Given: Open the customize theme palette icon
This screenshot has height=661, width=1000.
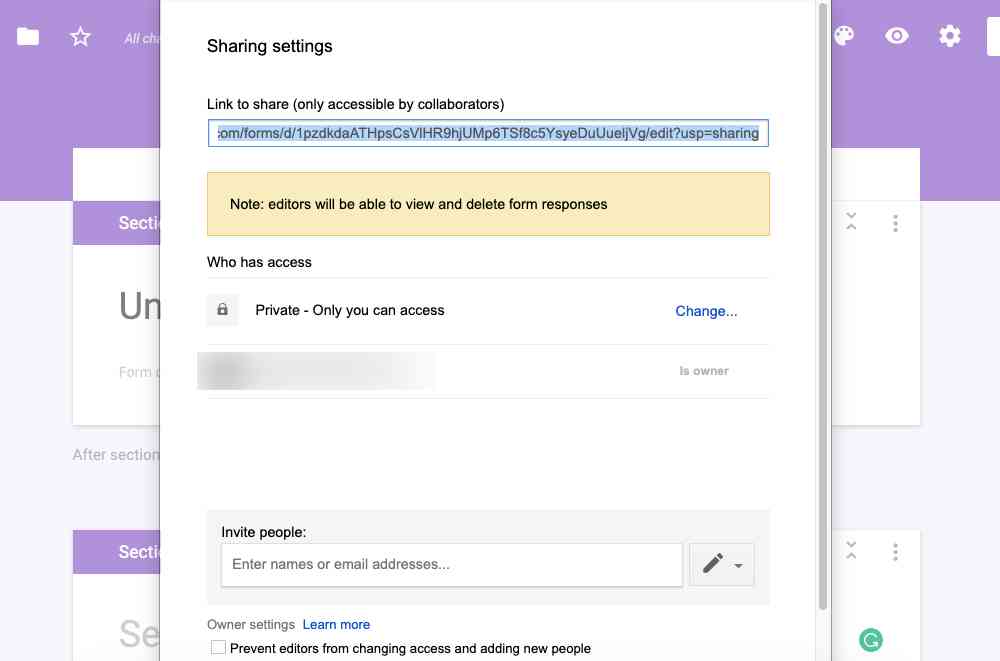Looking at the screenshot, I should coord(845,35).
